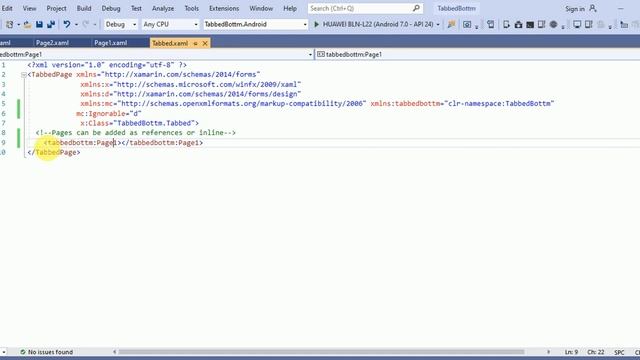Open the Debug menu

coord(111,8)
